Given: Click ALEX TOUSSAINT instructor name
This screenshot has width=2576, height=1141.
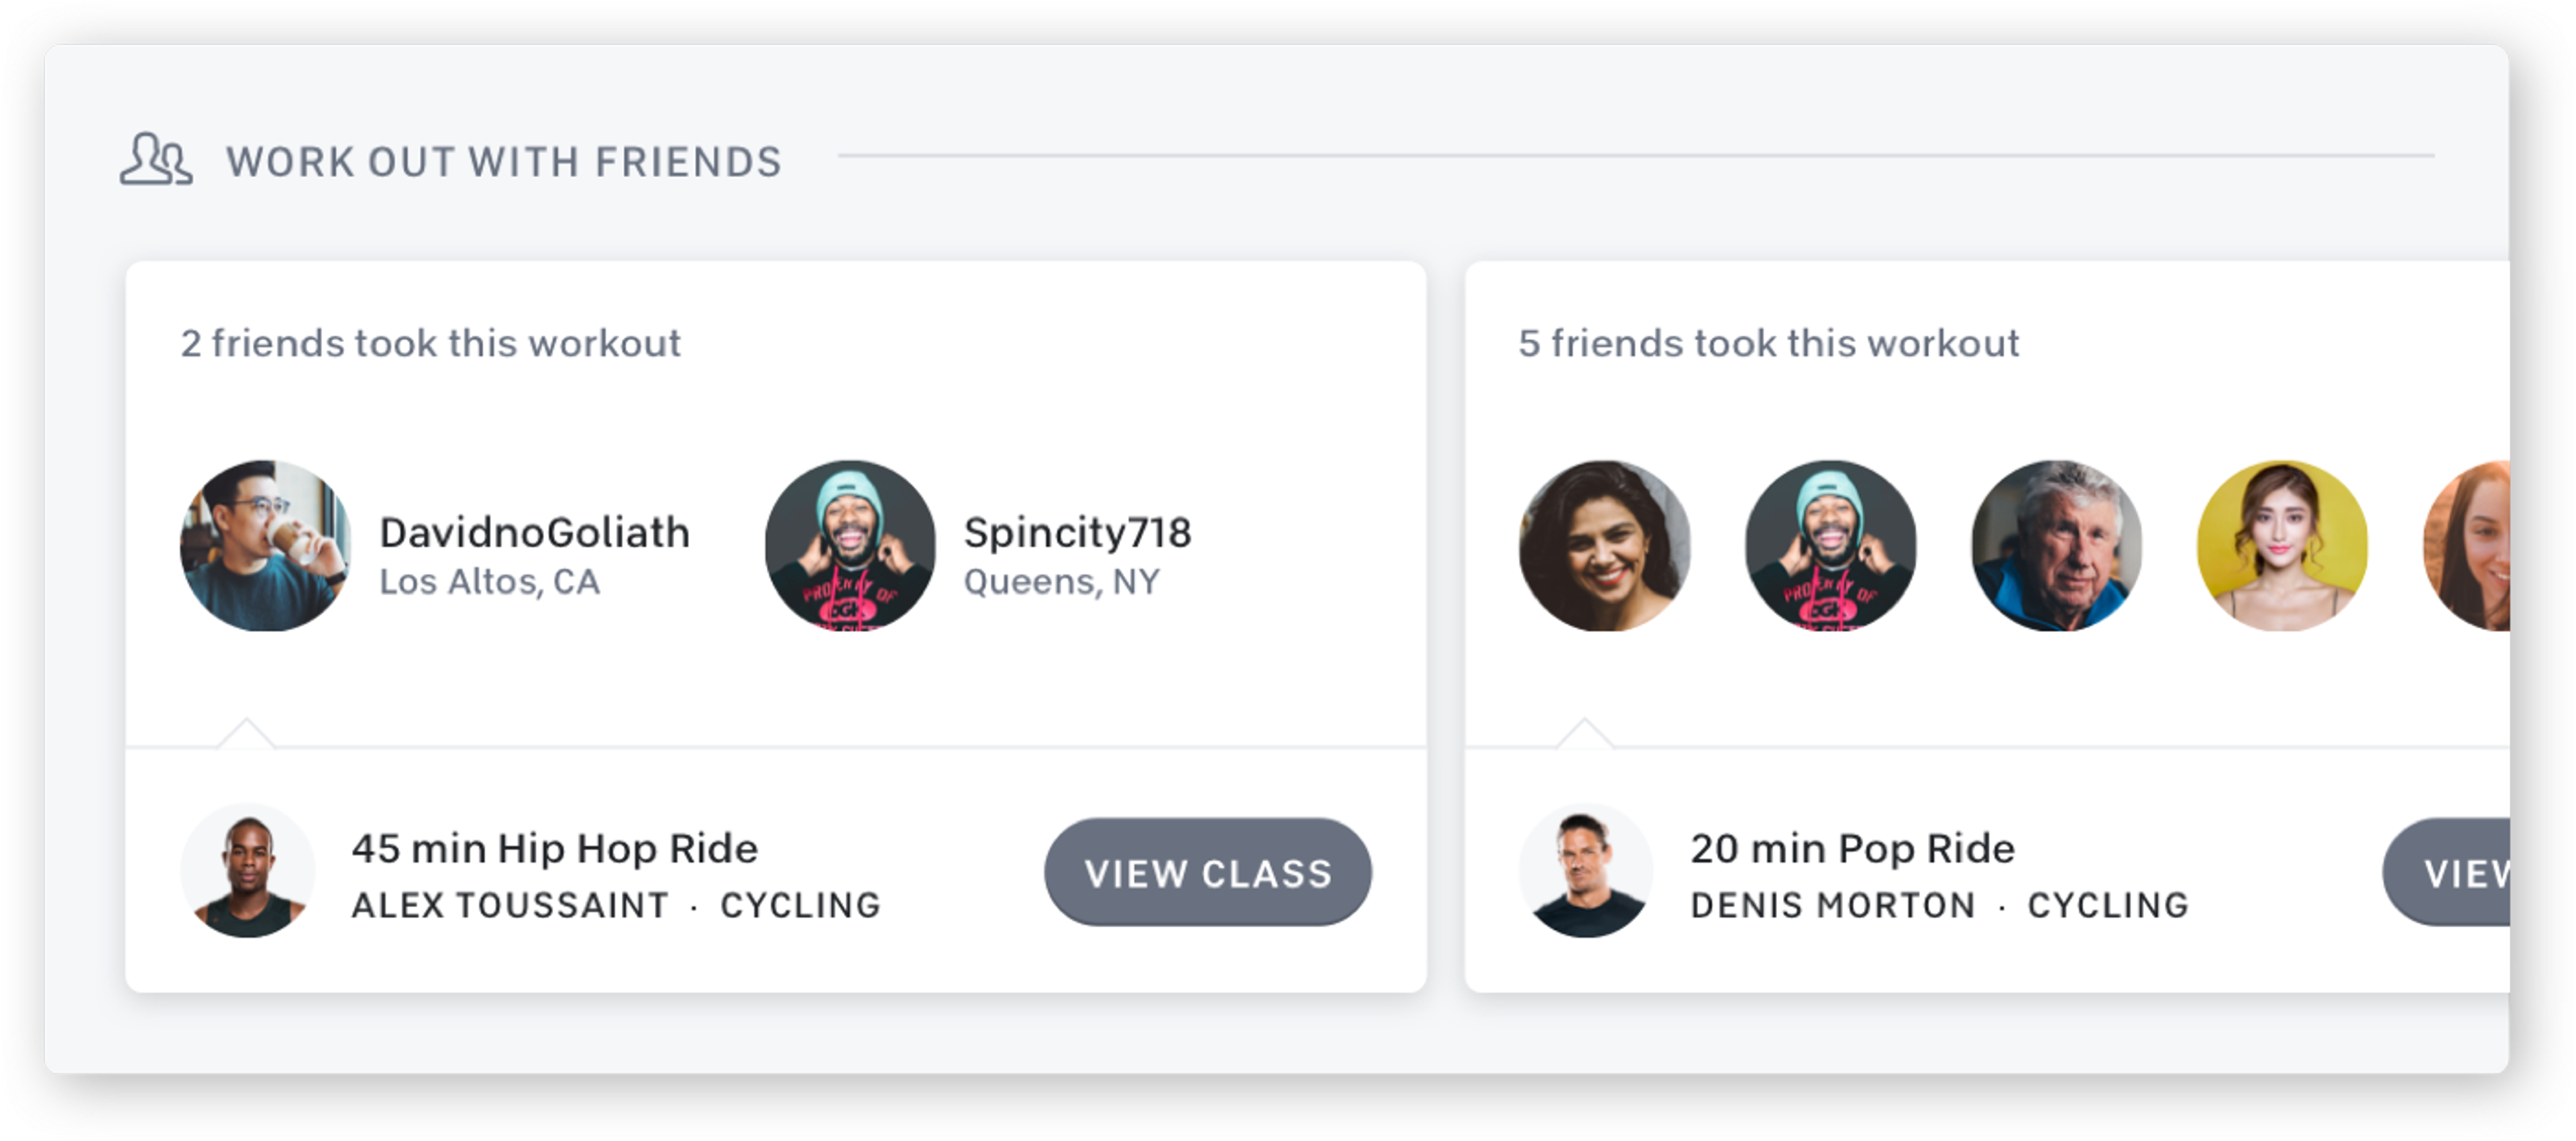Looking at the screenshot, I should click(x=508, y=905).
